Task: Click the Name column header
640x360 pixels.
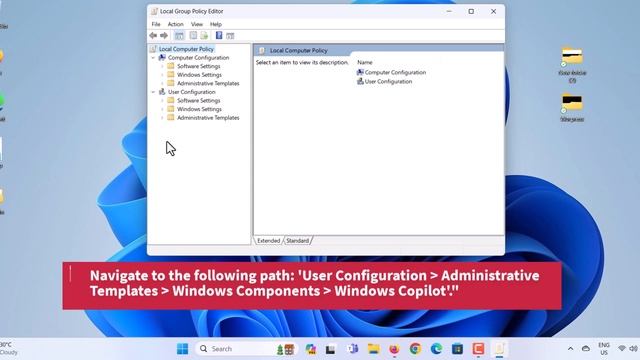Action: click(x=365, y=62)
